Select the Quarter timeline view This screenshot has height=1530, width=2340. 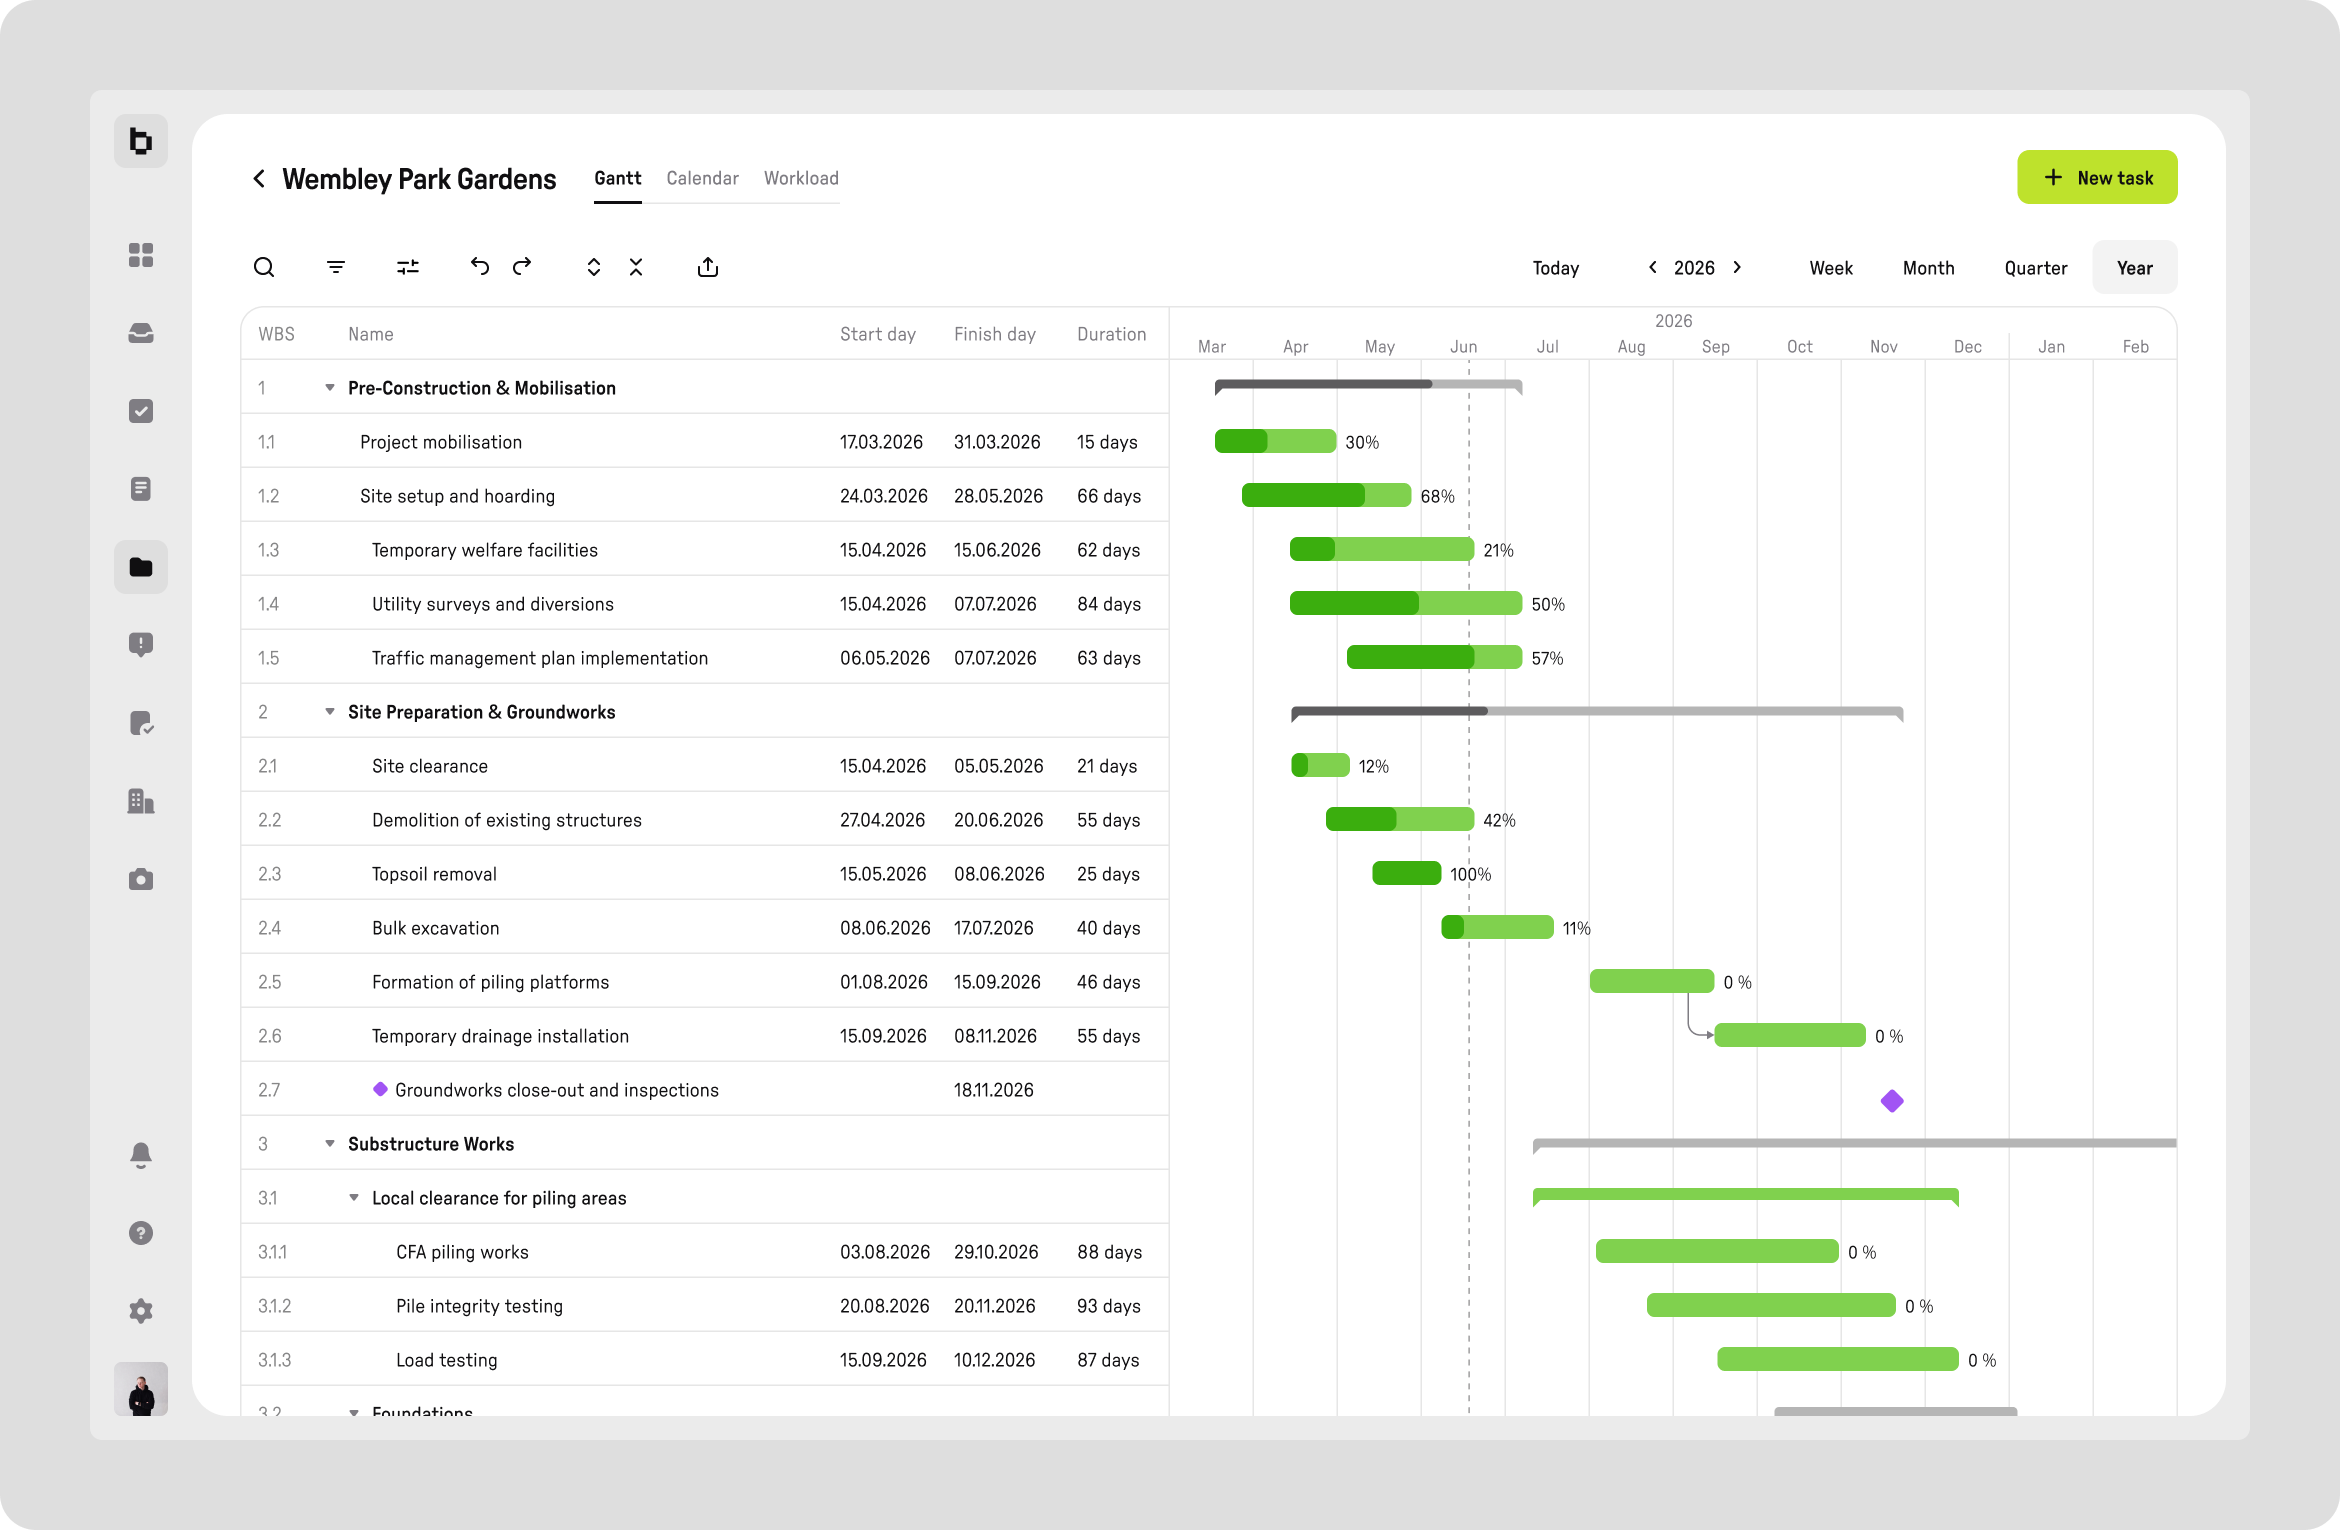point(2035,268)
